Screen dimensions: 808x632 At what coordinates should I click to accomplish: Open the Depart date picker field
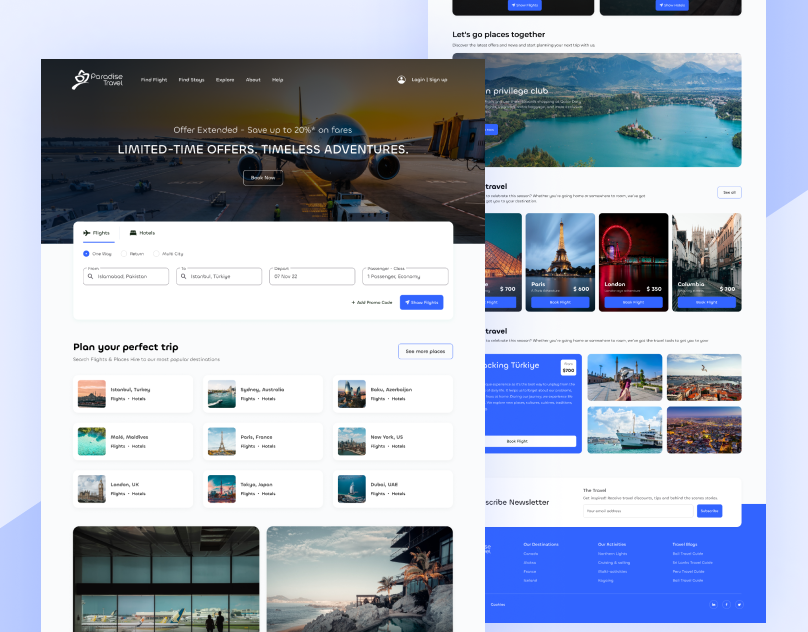click(312, 276)
